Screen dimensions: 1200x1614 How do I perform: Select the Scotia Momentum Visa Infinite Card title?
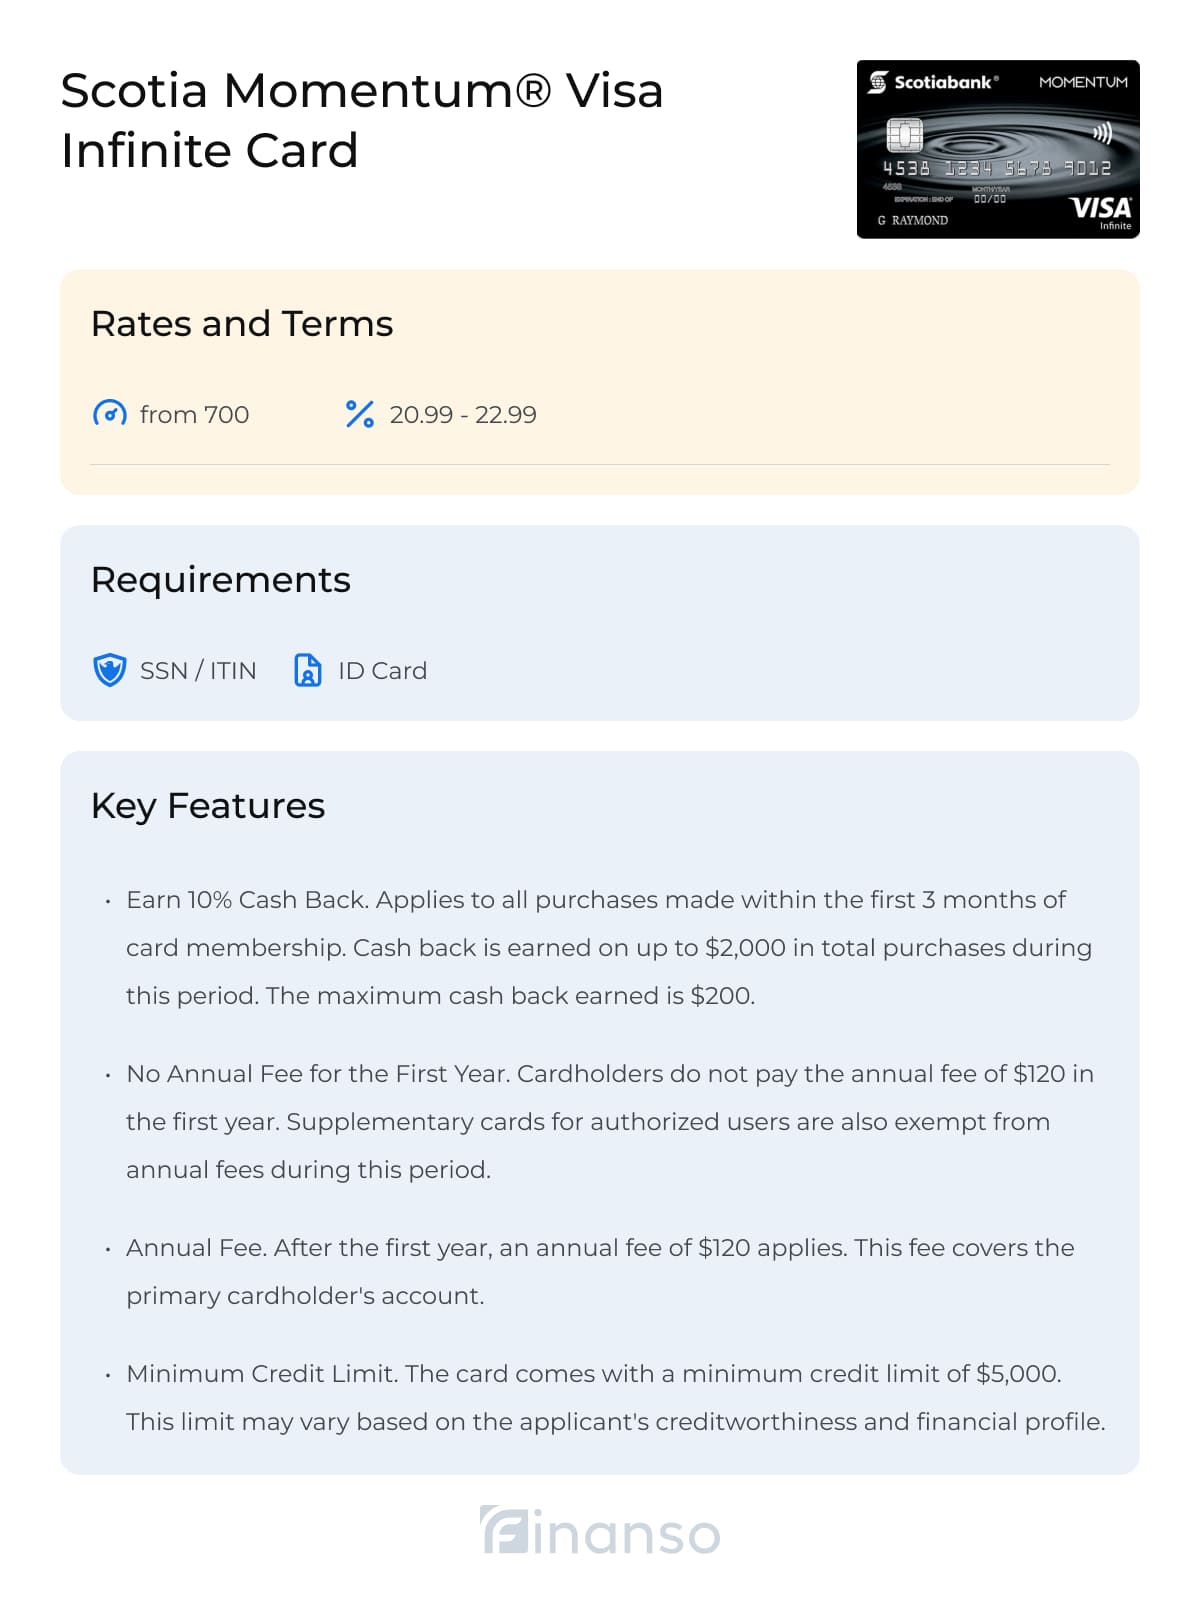tap(362, 120)
